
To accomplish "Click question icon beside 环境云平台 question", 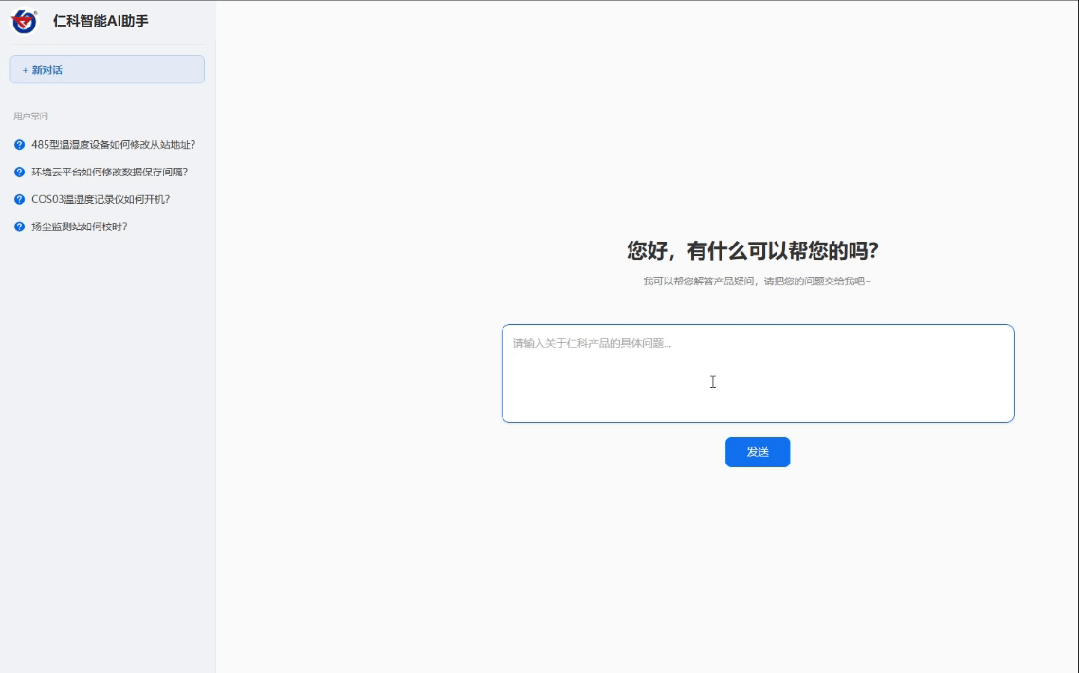I will coord(19,172).
